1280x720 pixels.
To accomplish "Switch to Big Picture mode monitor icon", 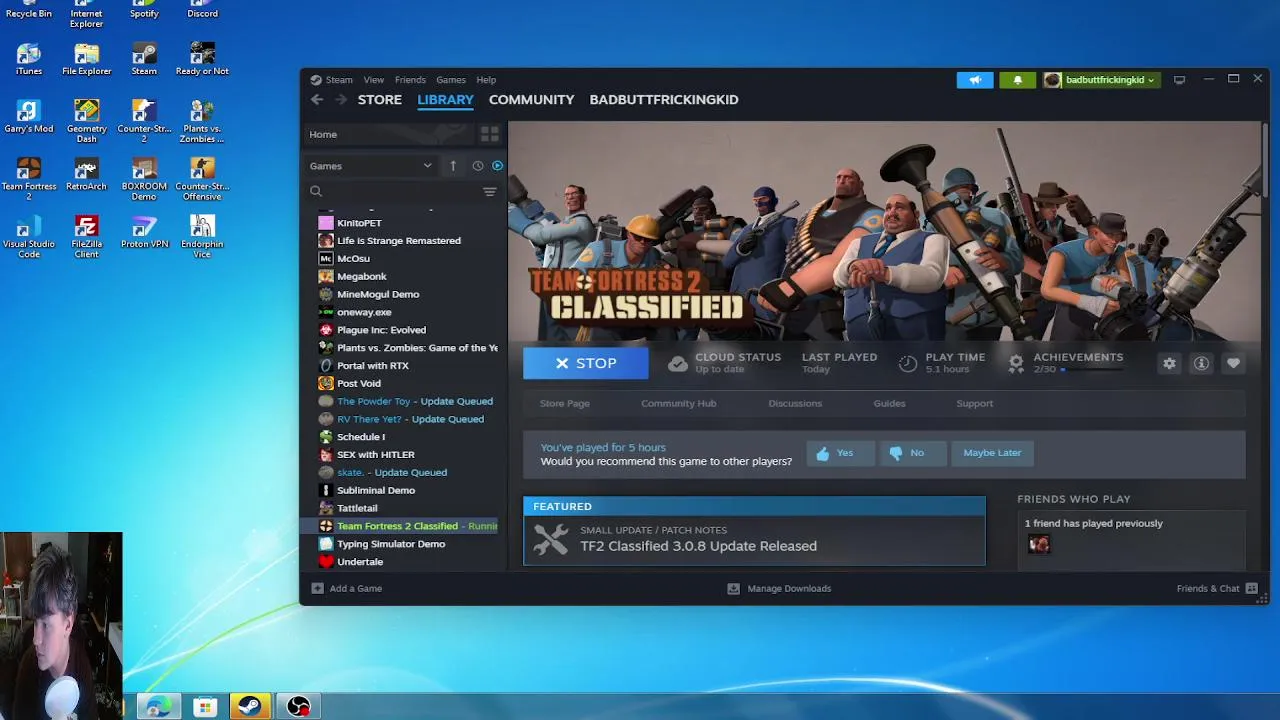I will tap(1179, 80).
